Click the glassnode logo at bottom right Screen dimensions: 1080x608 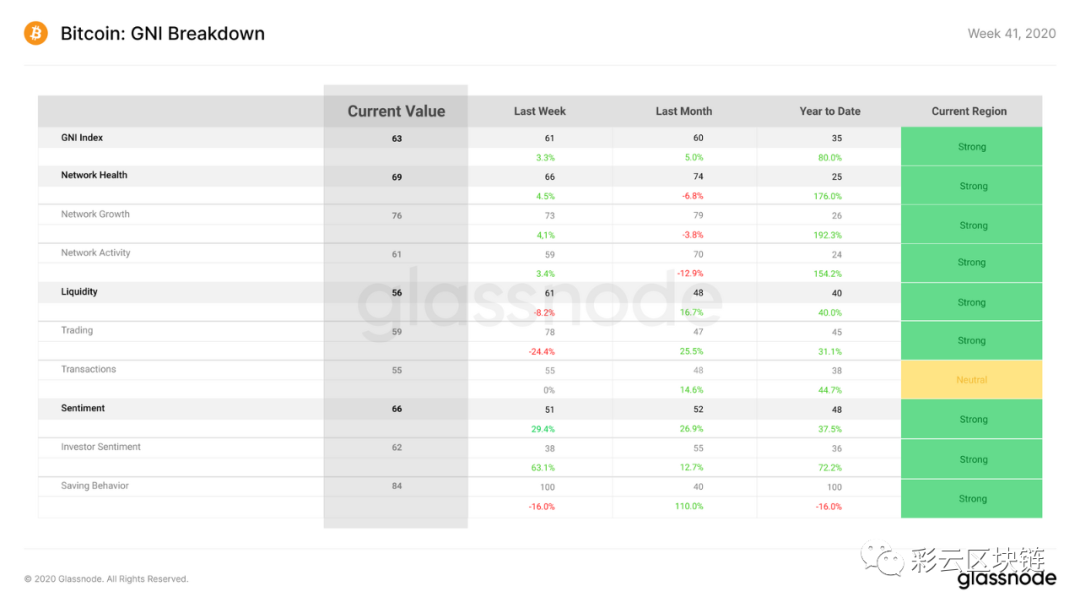click(x=1006, y=578)
